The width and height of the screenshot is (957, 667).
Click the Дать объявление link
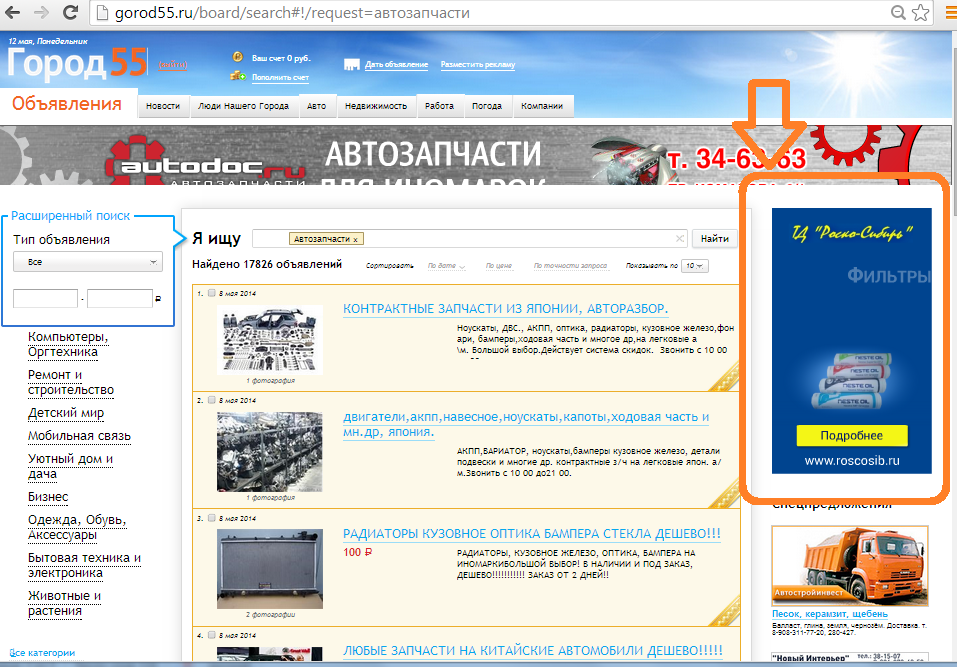pyautogui.click(x=397, y=65)
